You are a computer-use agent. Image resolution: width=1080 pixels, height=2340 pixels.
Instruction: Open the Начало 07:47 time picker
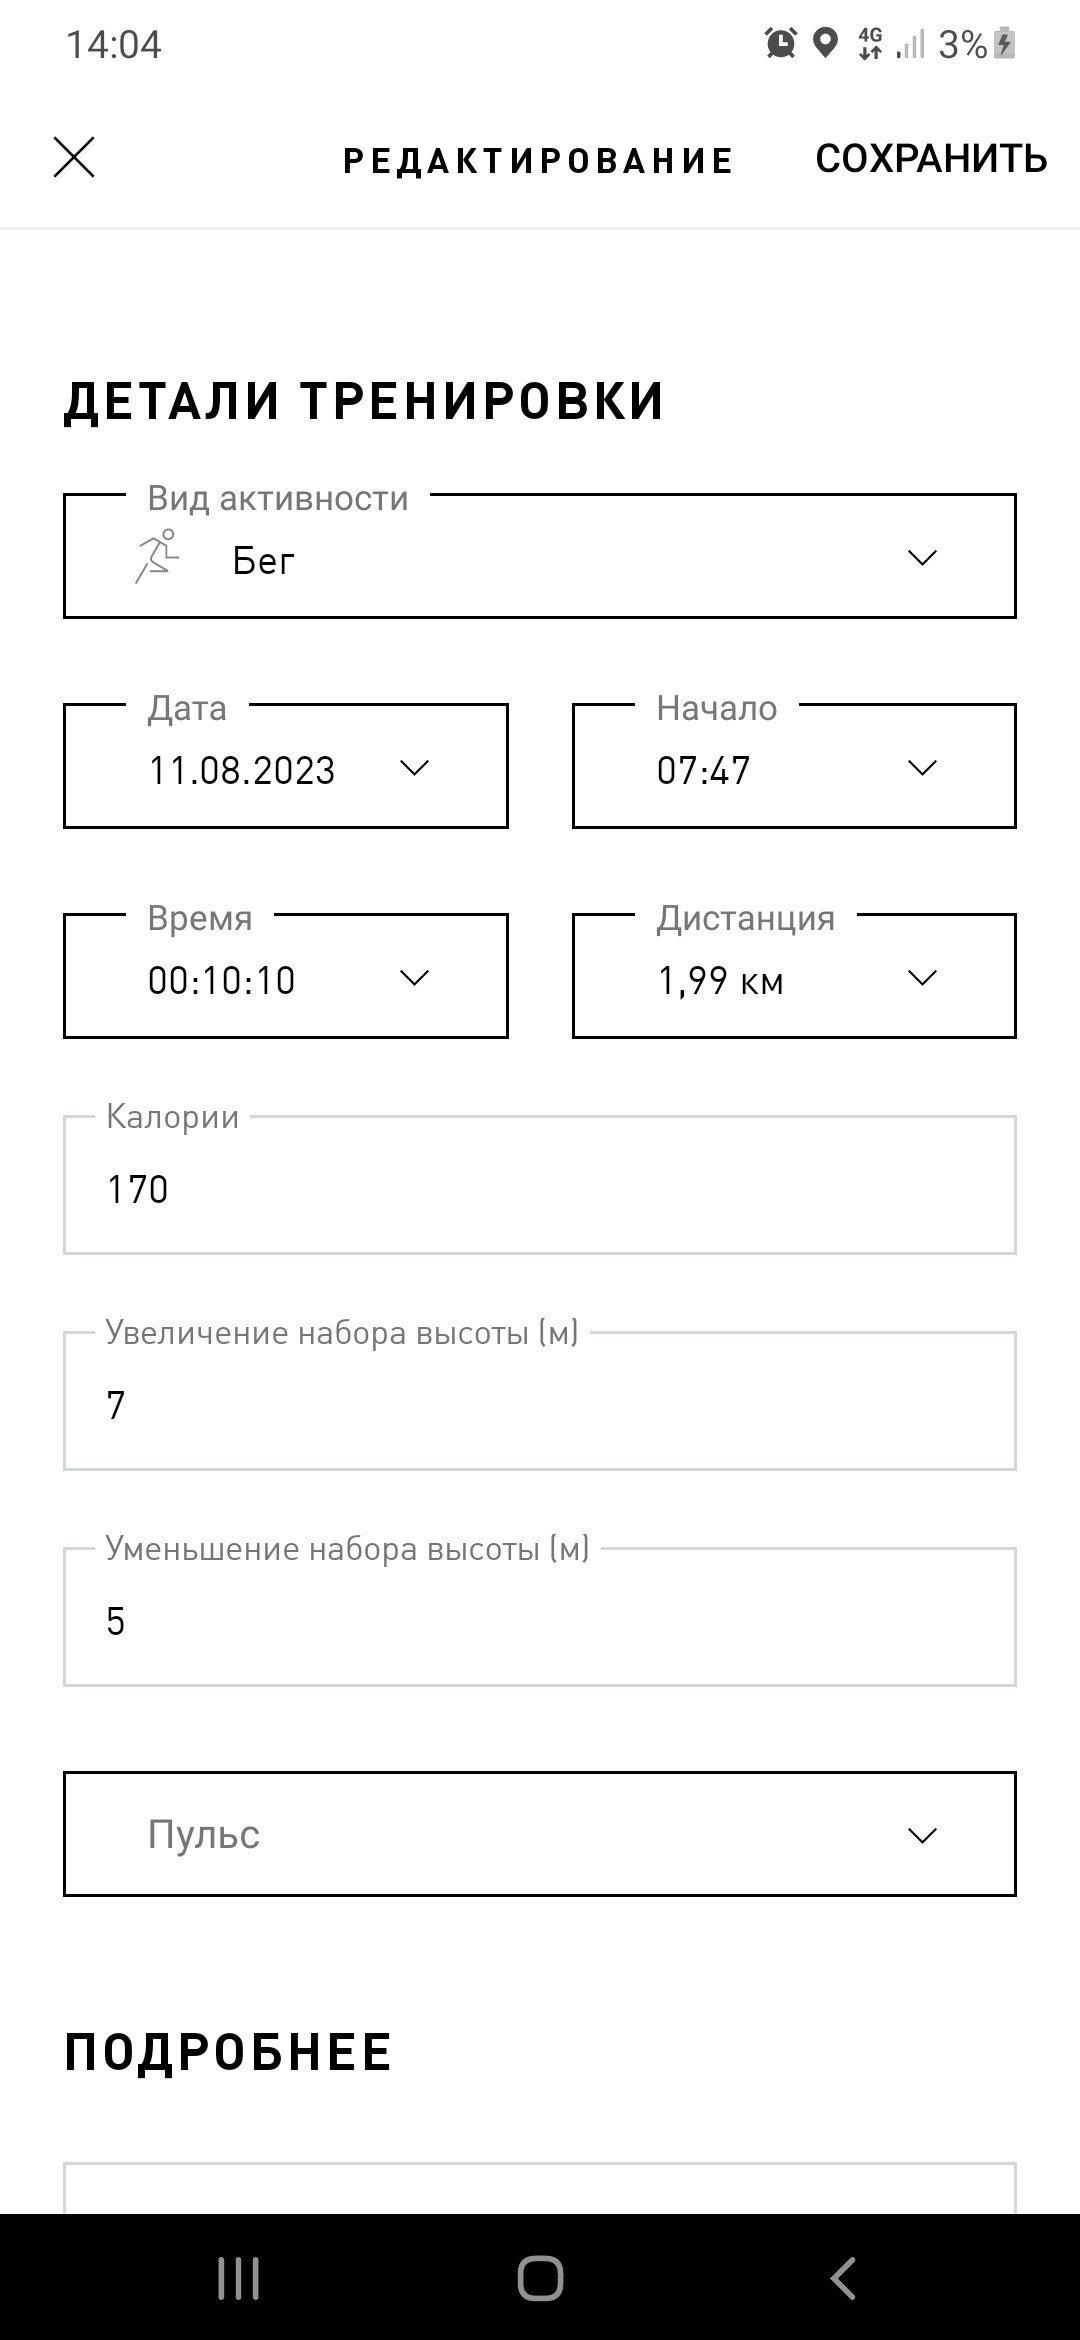794,766
